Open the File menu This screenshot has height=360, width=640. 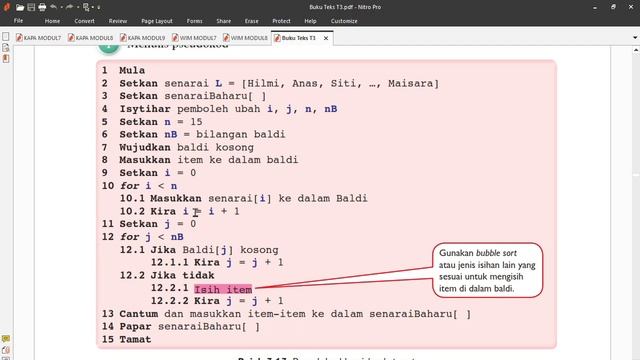pos(18,21)
